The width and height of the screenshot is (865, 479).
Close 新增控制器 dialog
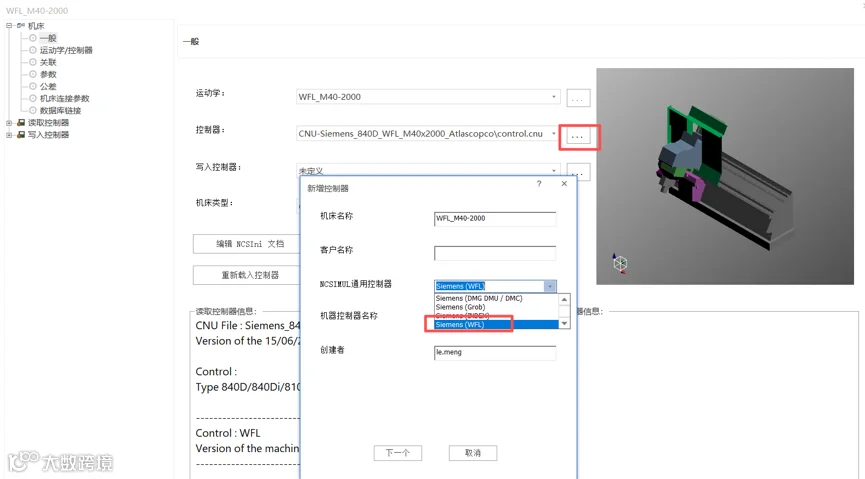pyautogui.click(x=564, y=184)
